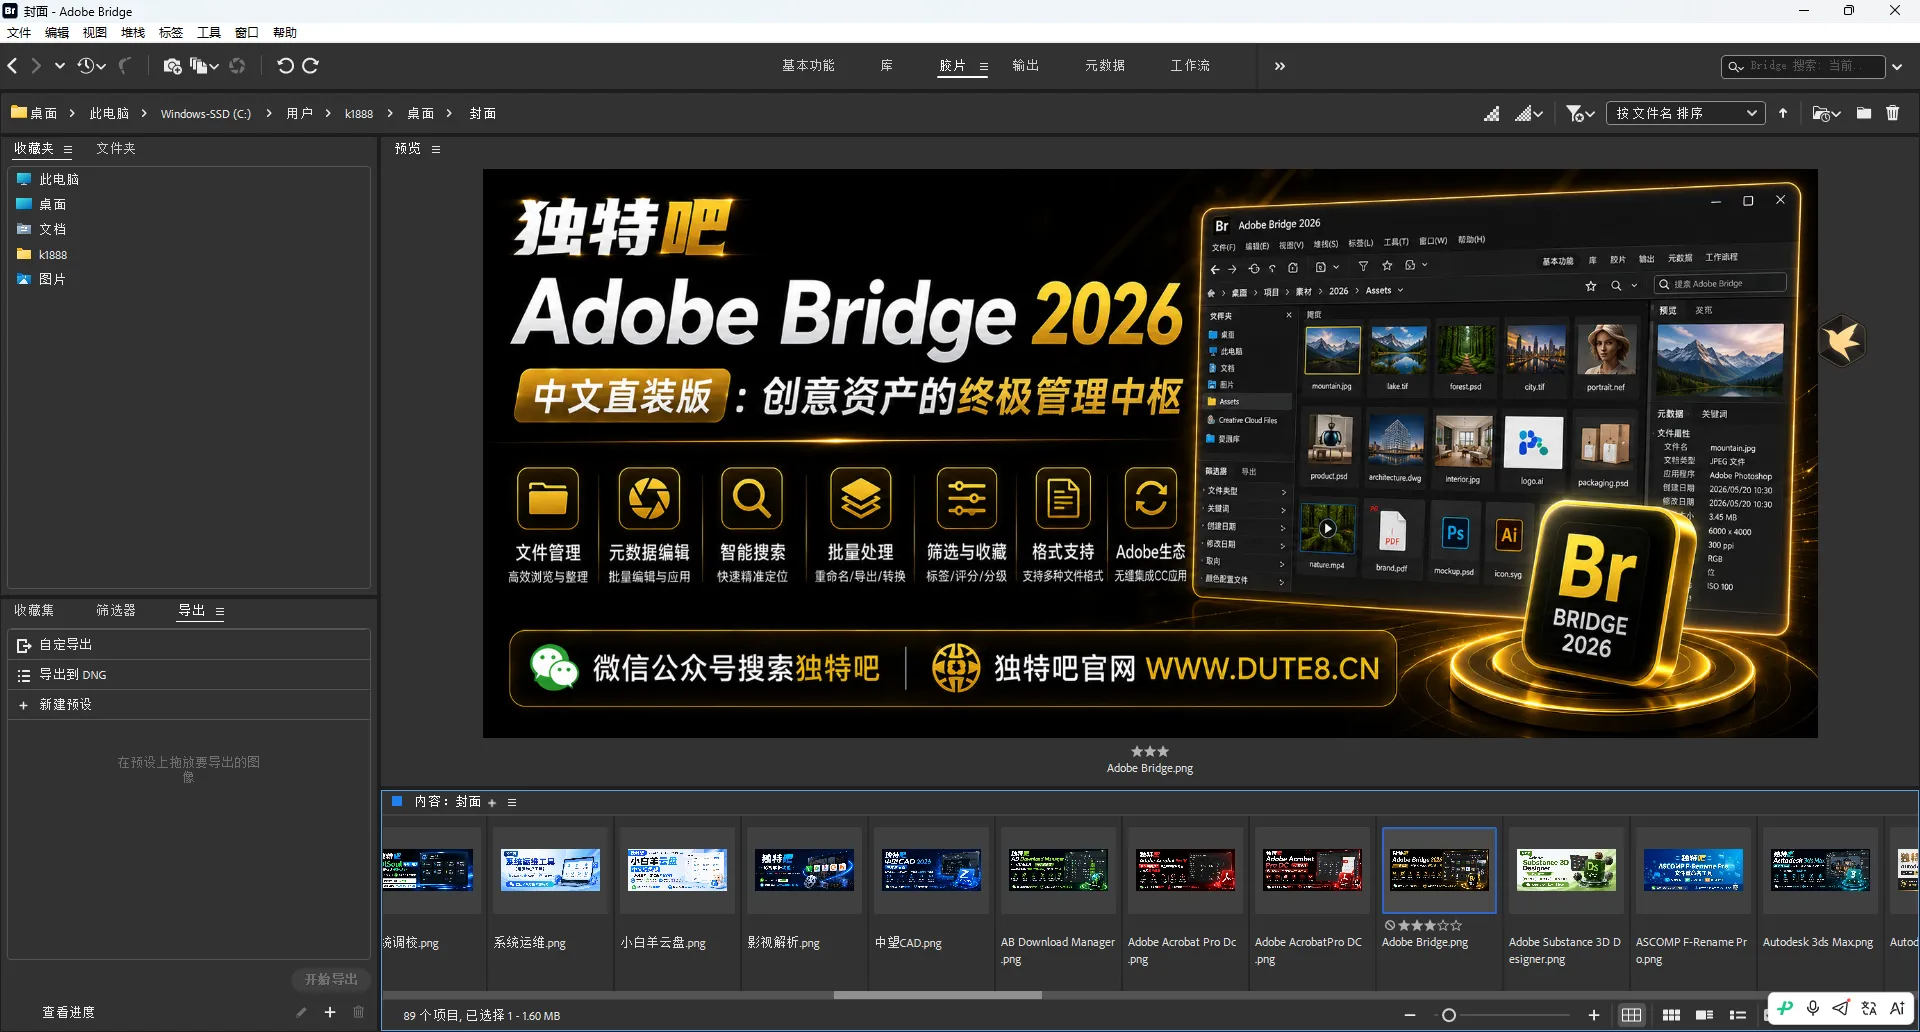Rotate image clockwise
This screenshot has height=1032, width=1920.
311,66
